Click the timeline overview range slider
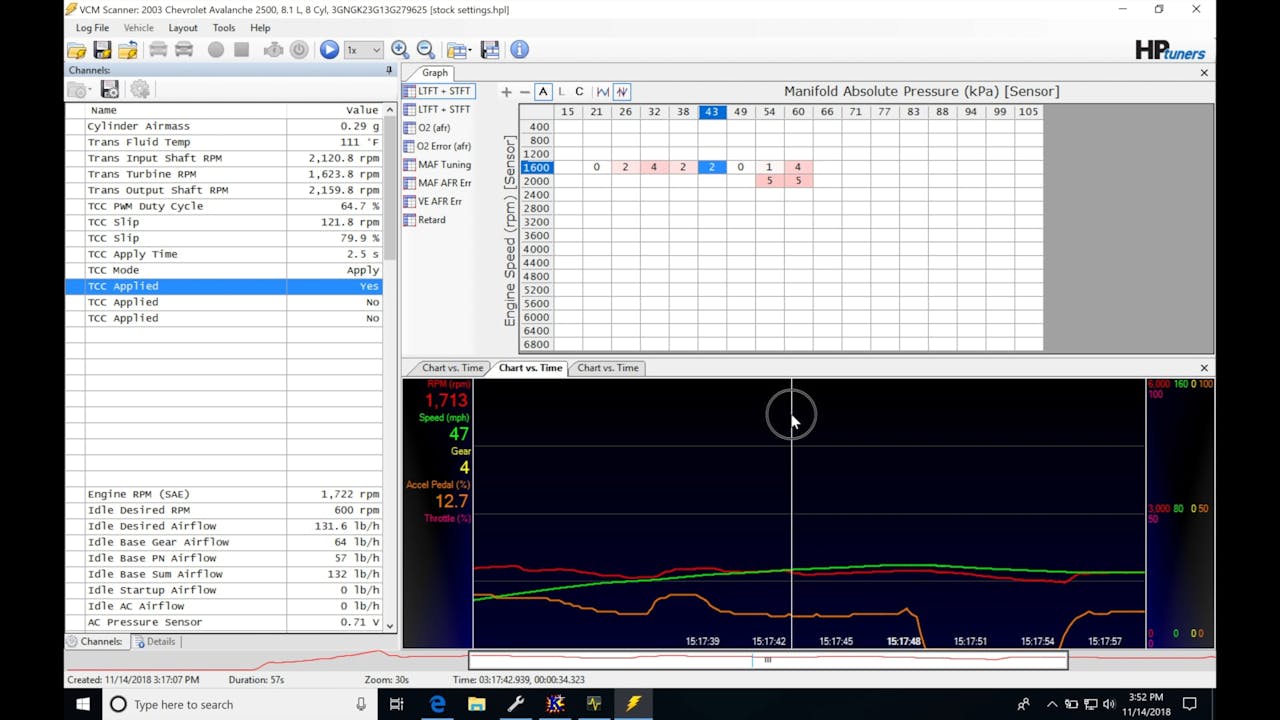Screen dimensions: 1280x720 pos(767,660)
